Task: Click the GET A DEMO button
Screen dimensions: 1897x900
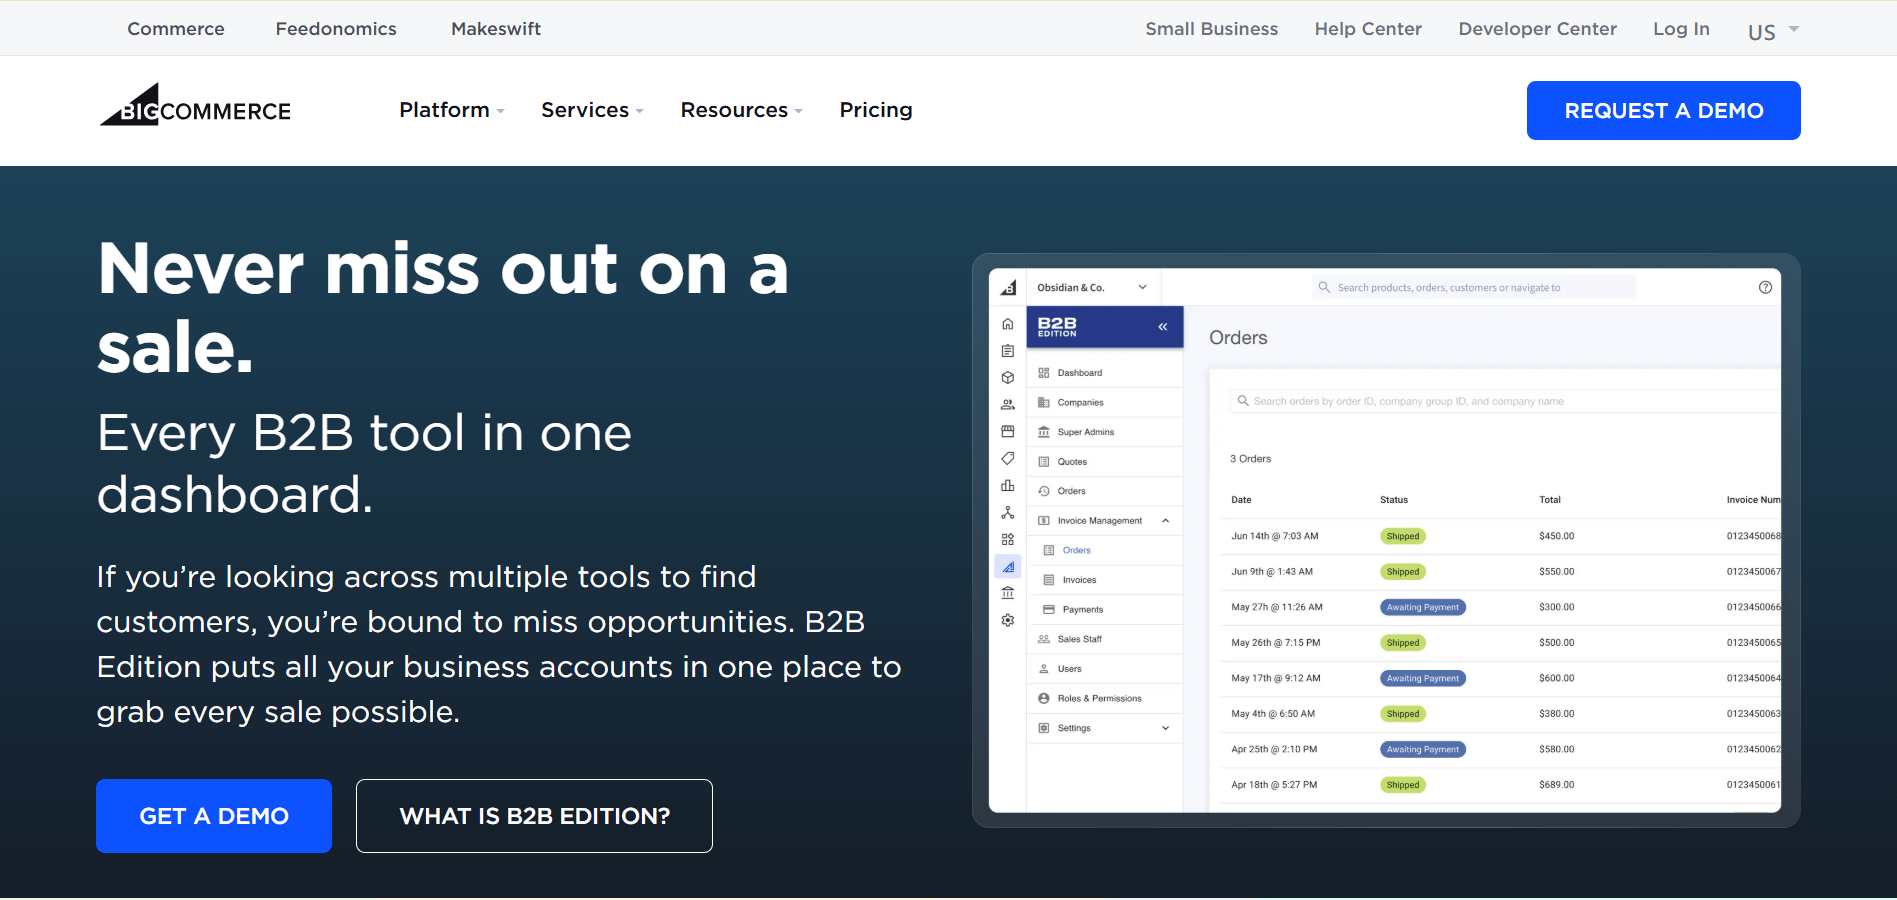Action: coord(213,816)
